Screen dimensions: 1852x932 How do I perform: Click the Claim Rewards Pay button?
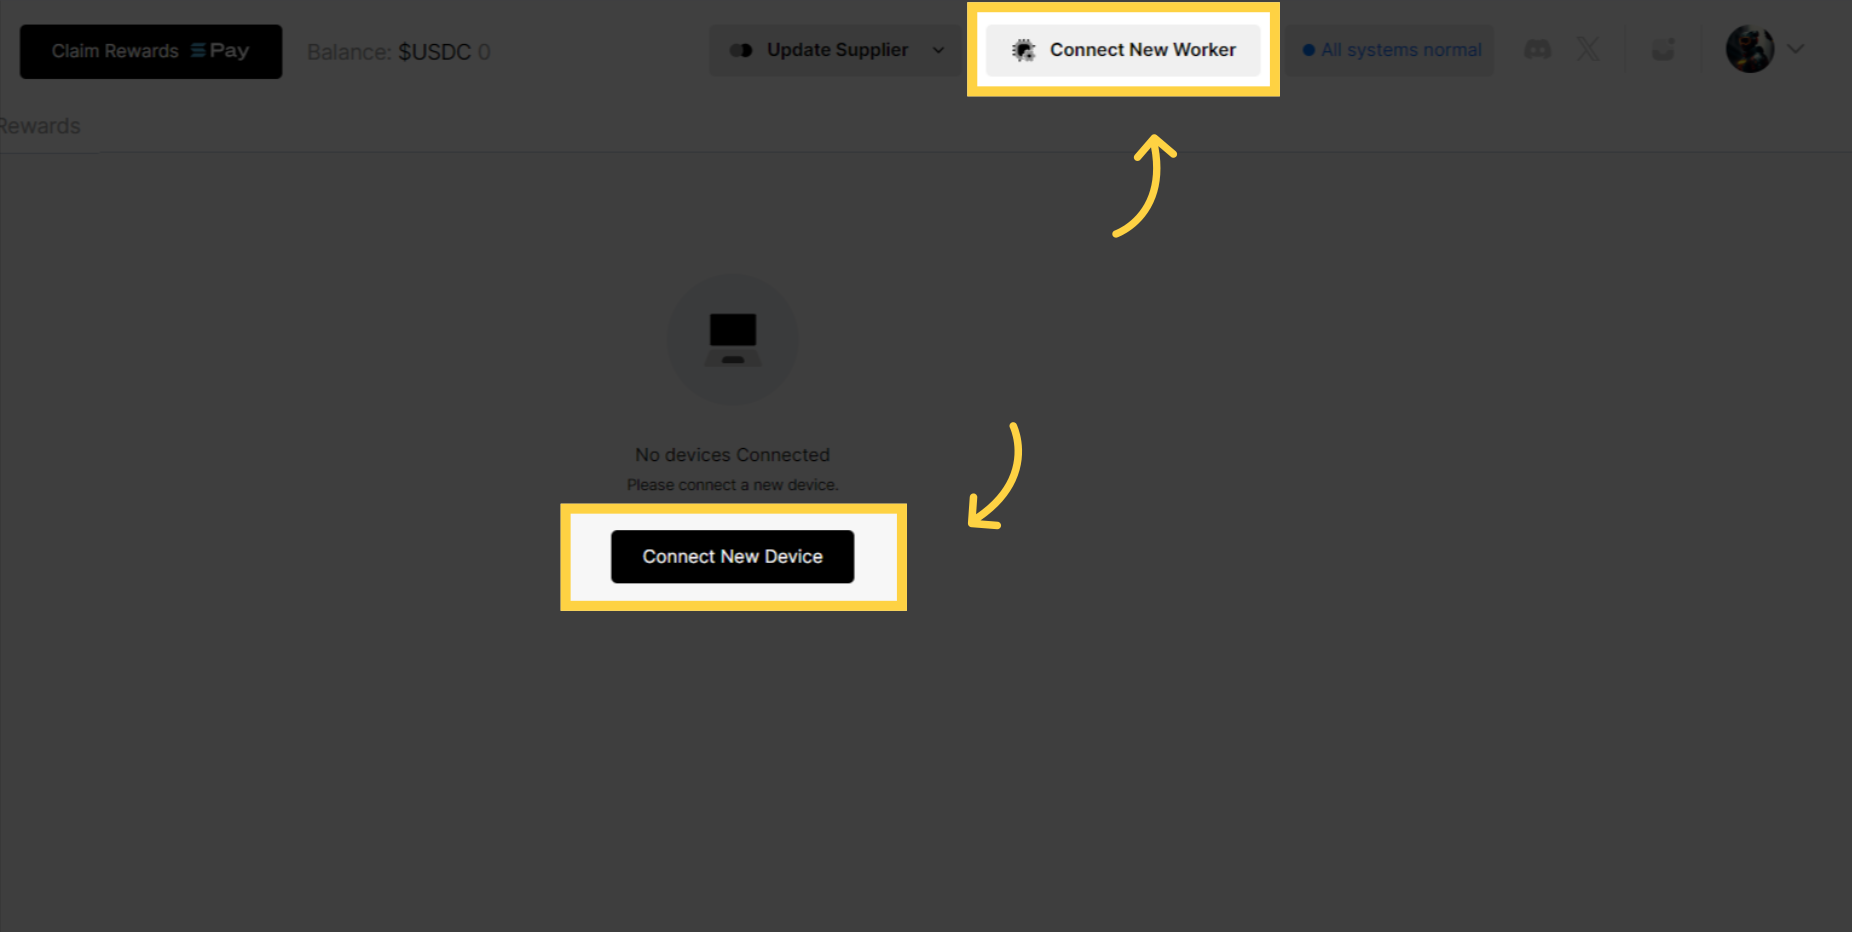[x=151, y=51]
